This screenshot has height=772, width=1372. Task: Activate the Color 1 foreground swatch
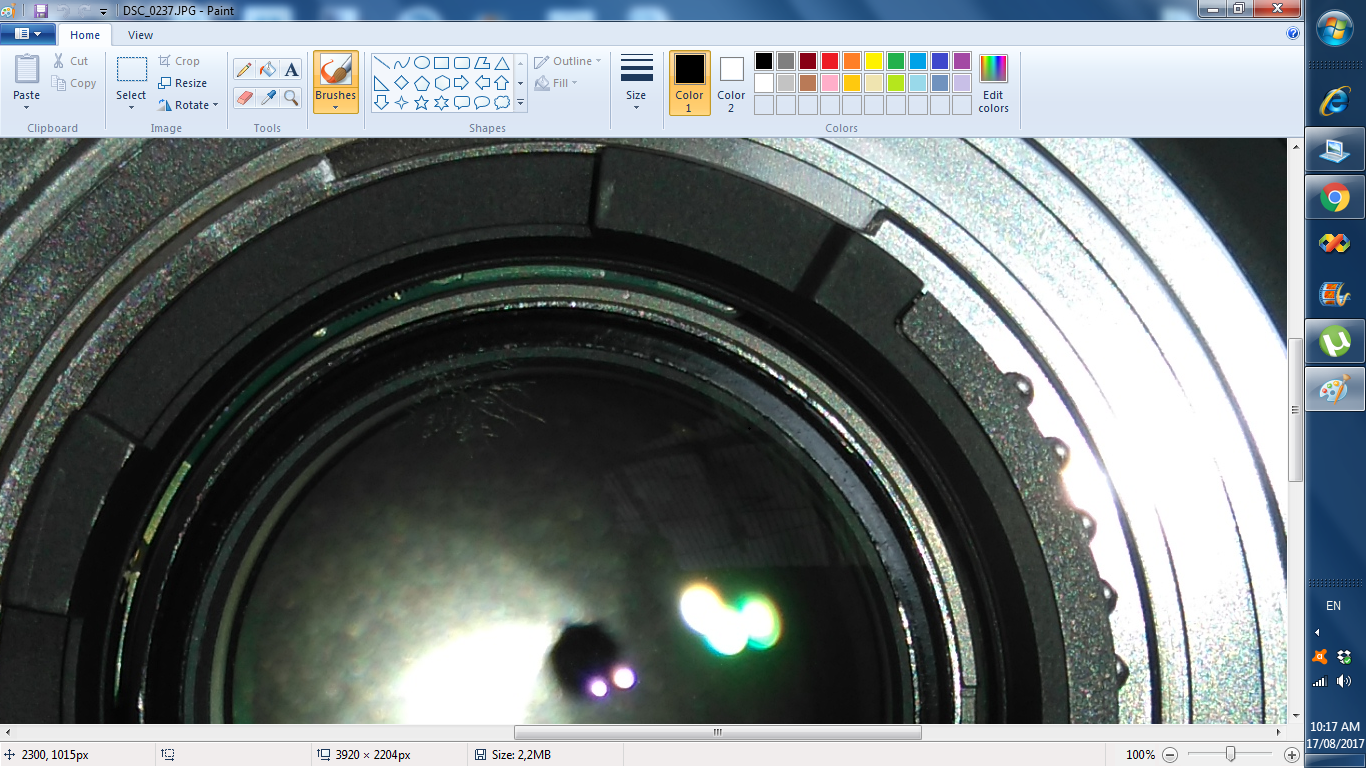pyautogui.click(x=690, y=84)
